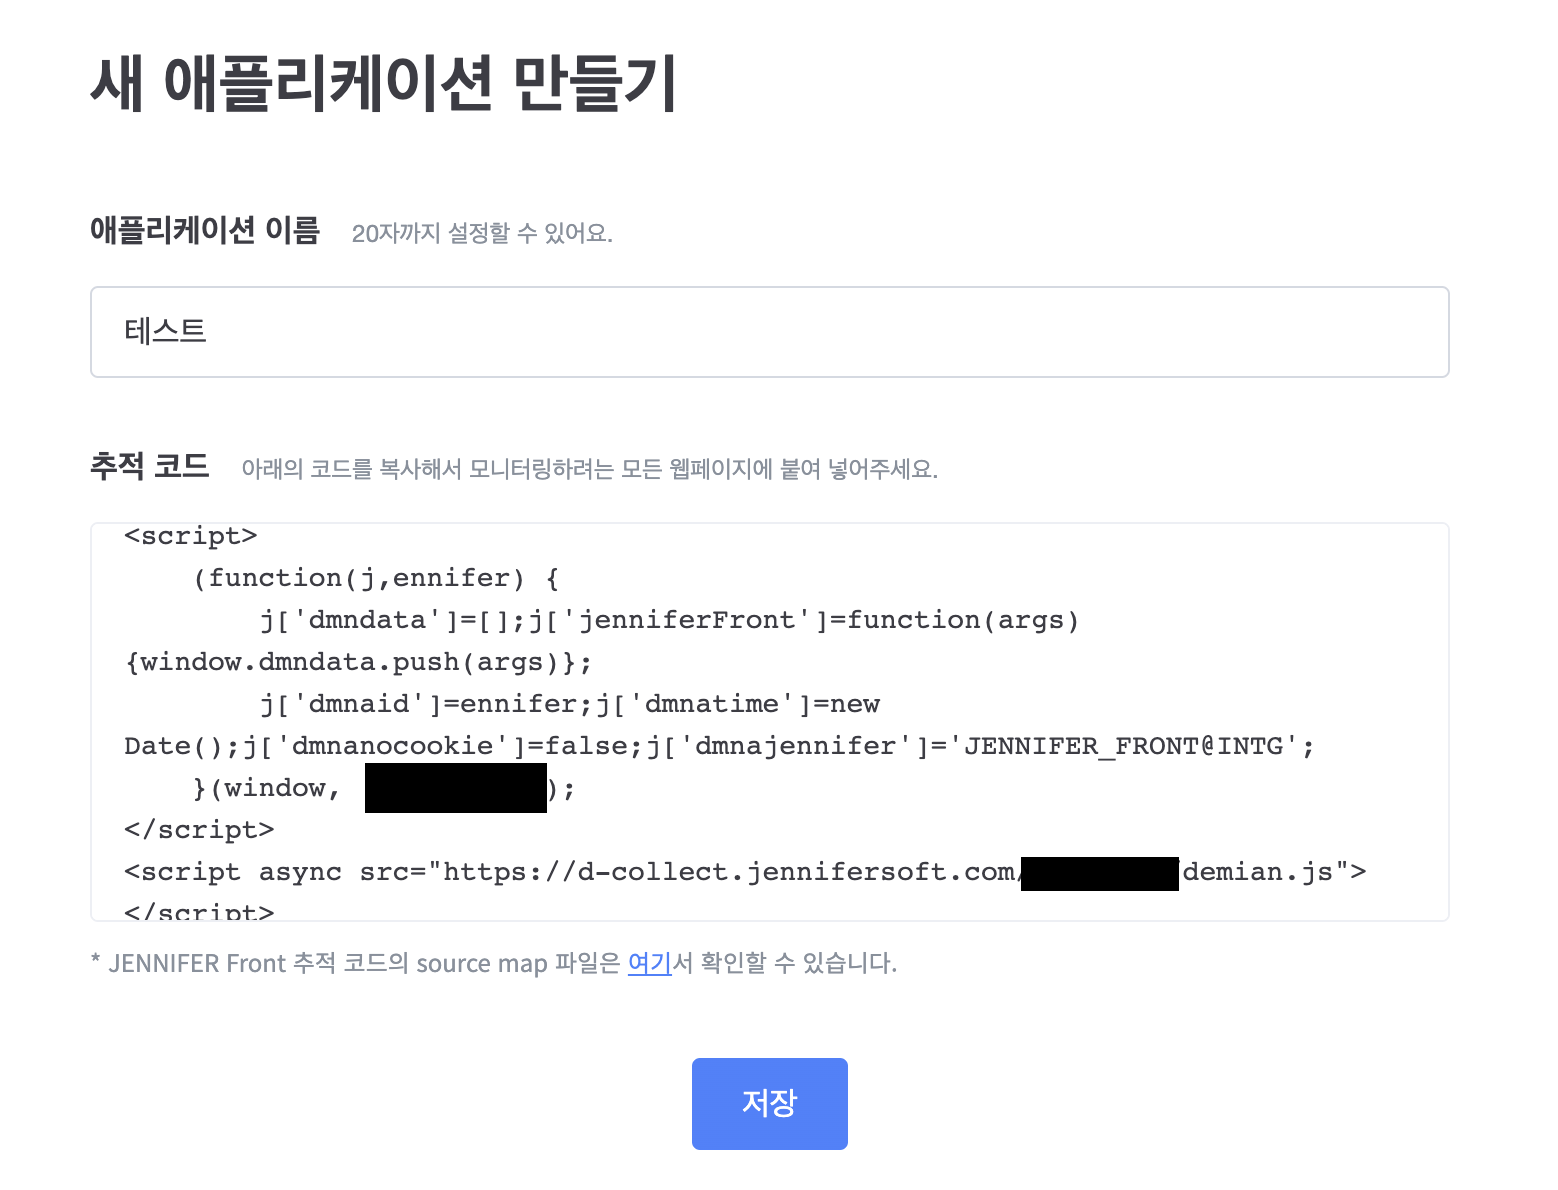Click the }(window, code line
The image size is (1558, 1190).
pyautogui.click(x=384, y=788)
